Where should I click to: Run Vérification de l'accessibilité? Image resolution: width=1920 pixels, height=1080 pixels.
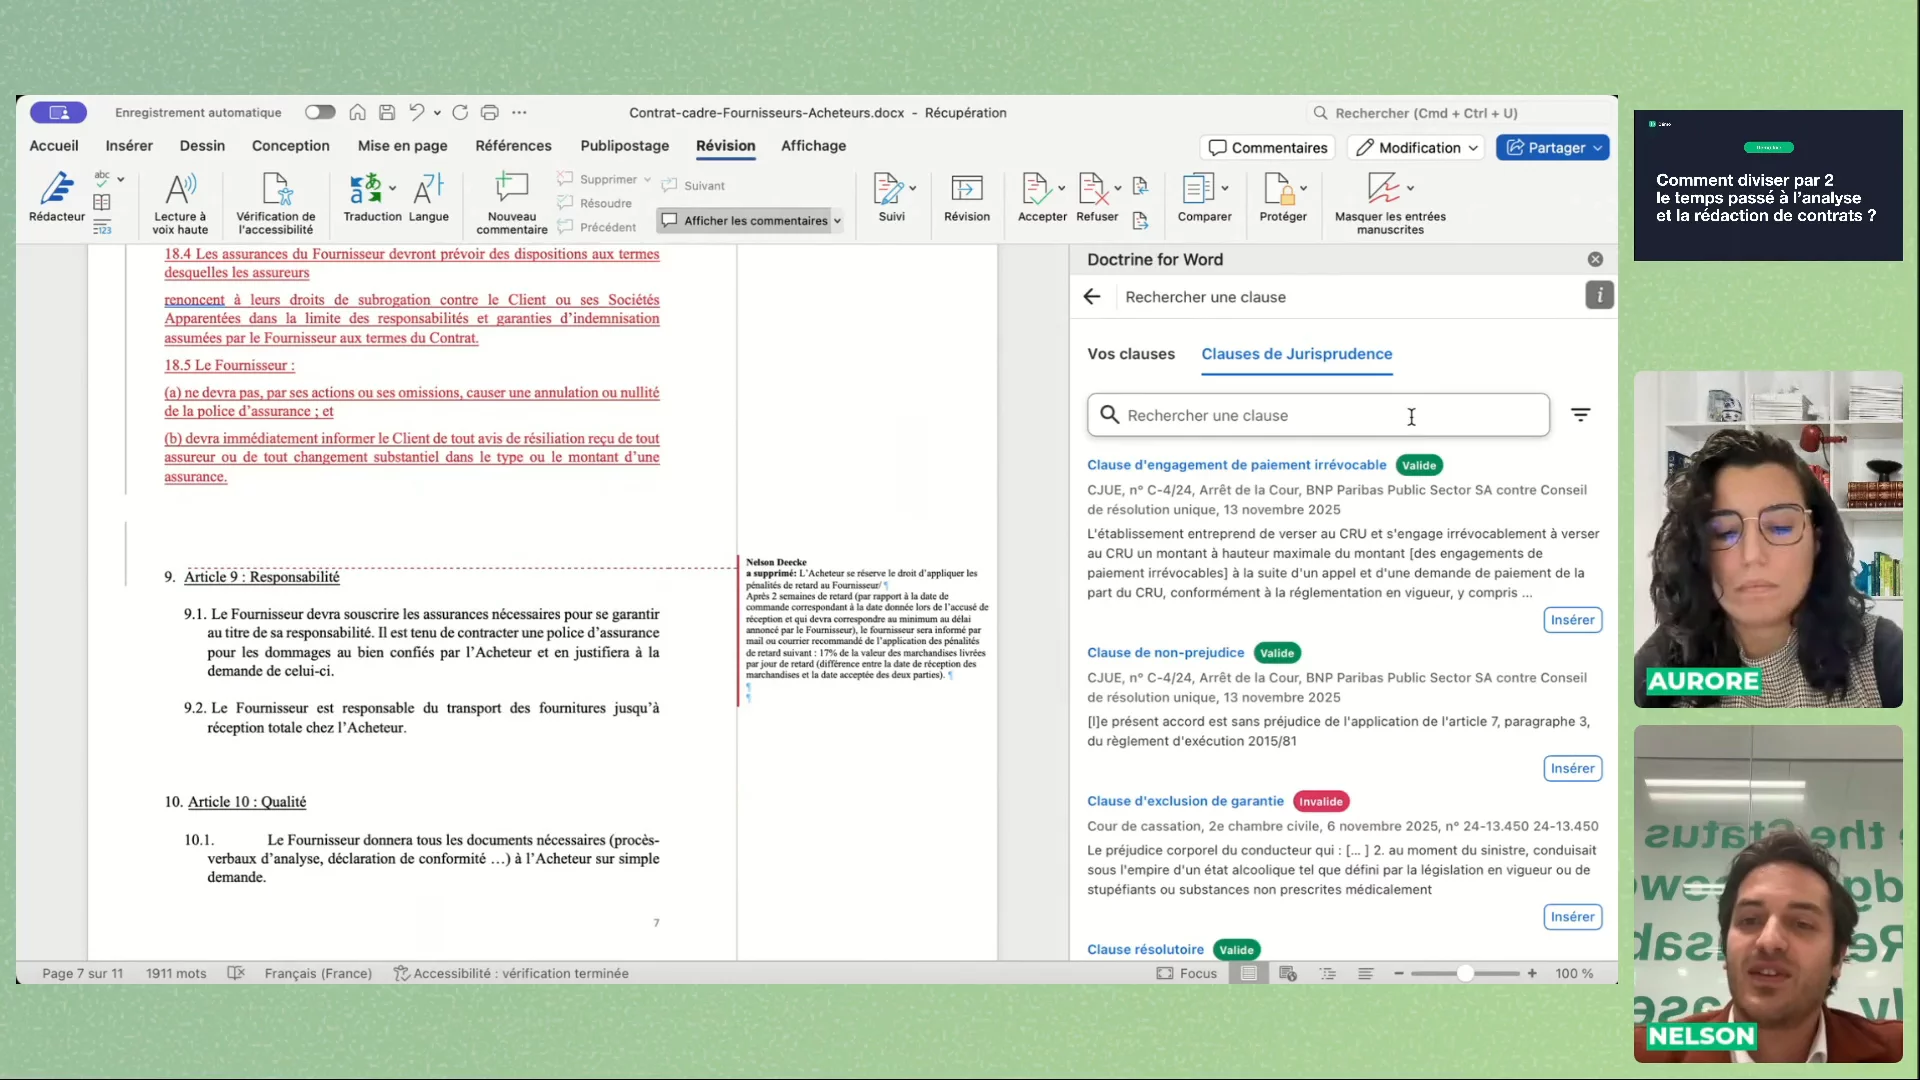[275, 188]
